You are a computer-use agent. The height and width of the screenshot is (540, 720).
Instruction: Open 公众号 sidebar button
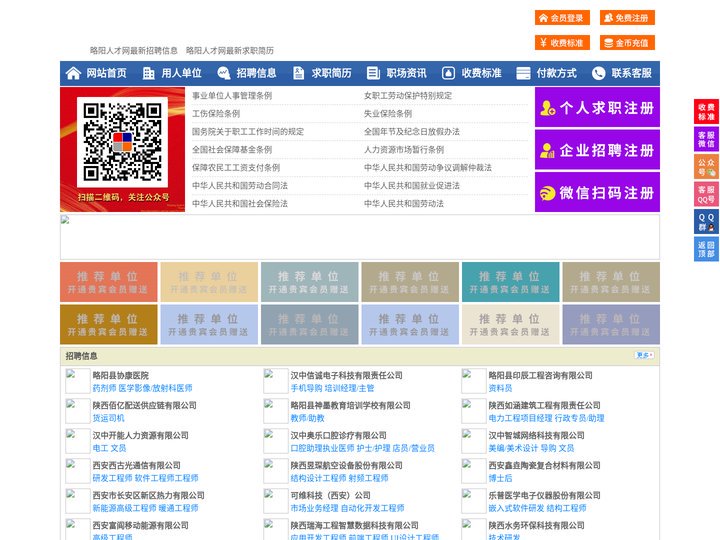pos(706,167)
